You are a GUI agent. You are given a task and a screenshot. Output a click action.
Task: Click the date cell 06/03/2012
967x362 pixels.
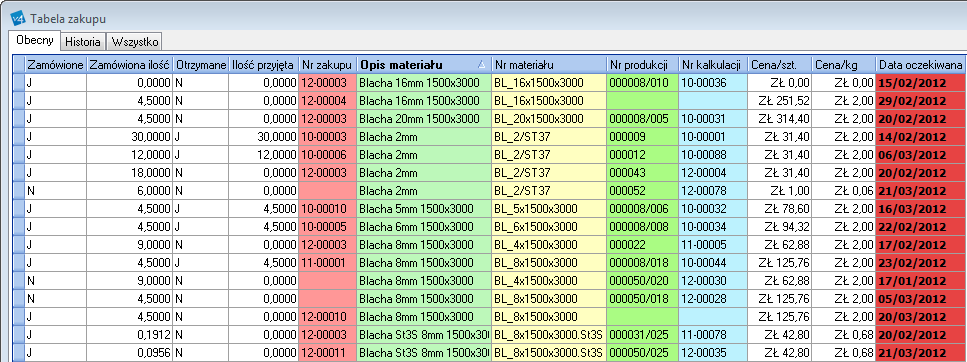921,154
